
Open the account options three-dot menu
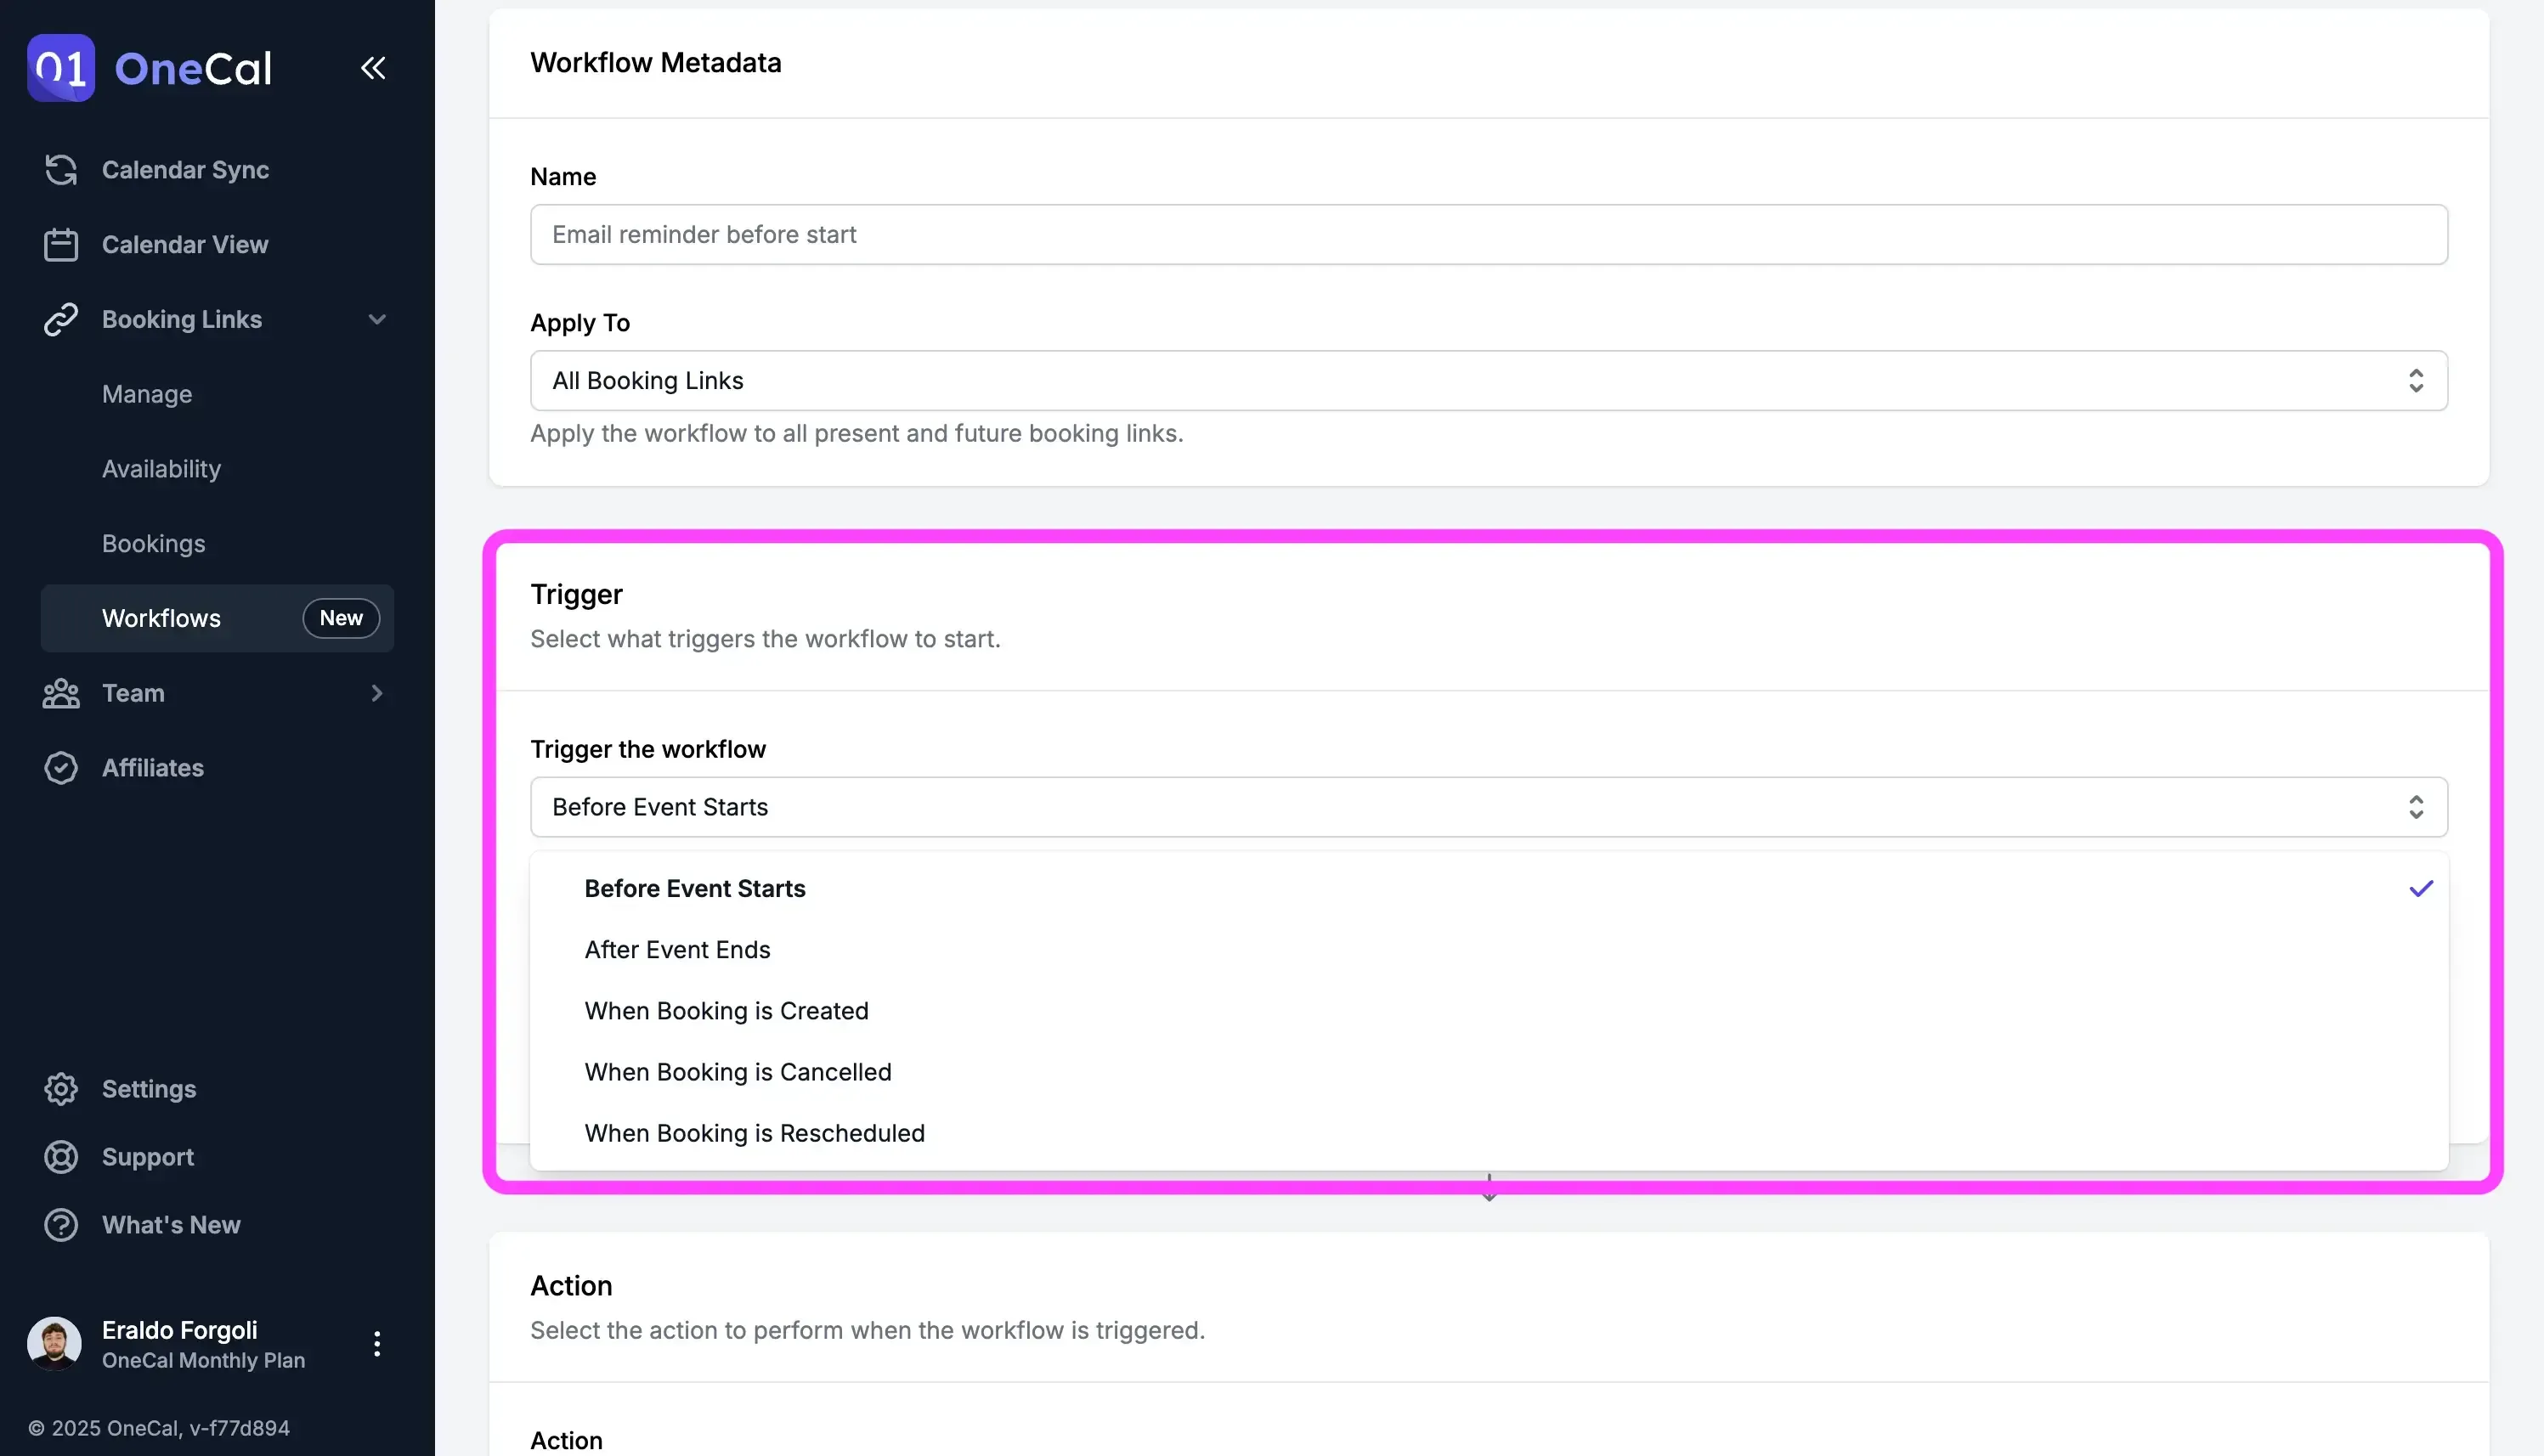pyautogui.click(x=377, y=1344)
